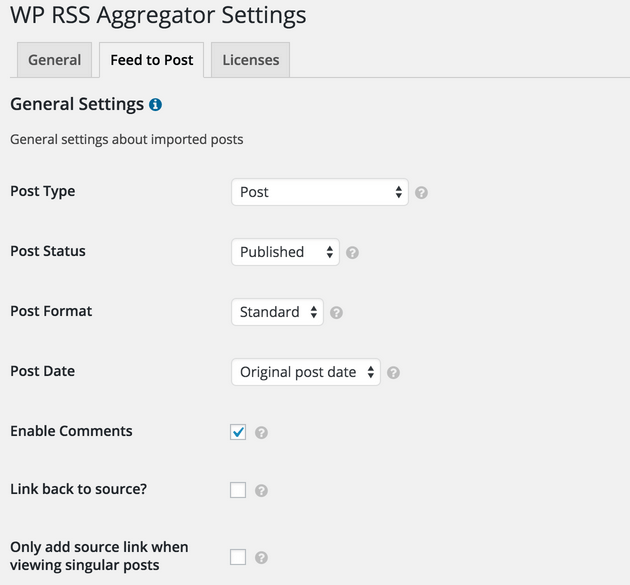Click the Post Status label

click(x=48, y=251)
